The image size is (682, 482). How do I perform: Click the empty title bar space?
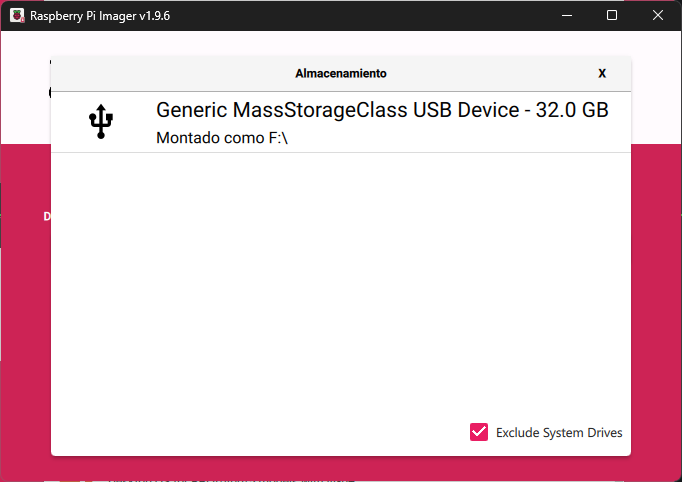click(350, 16)
